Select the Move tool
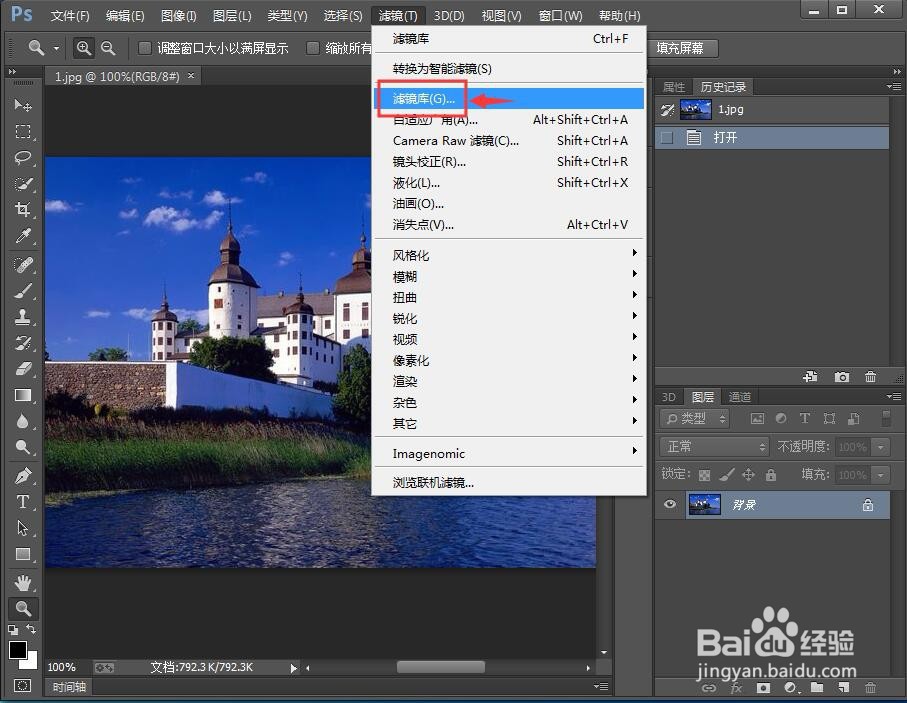Screen dimensions: 907x703 pyautogui.click(x=23, y=105)
